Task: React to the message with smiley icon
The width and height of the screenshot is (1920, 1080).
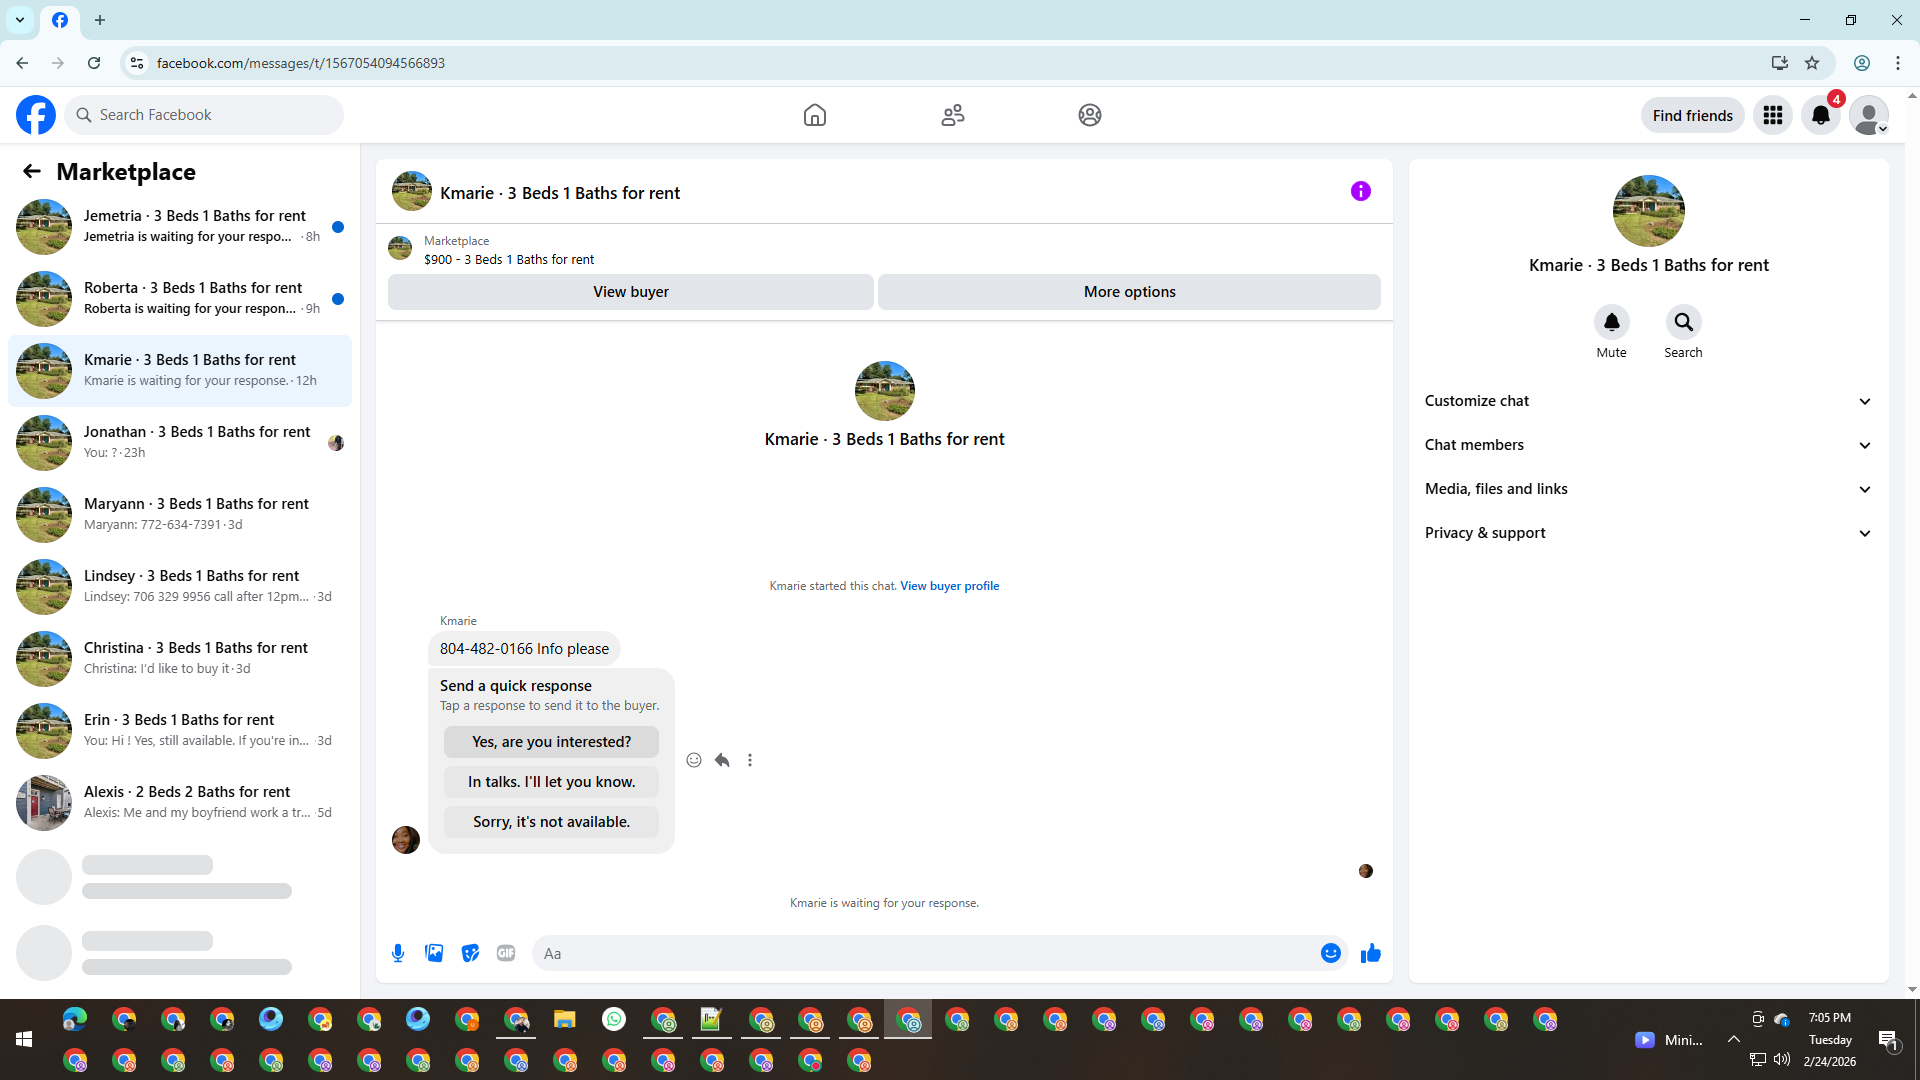Action: [694, 760]
